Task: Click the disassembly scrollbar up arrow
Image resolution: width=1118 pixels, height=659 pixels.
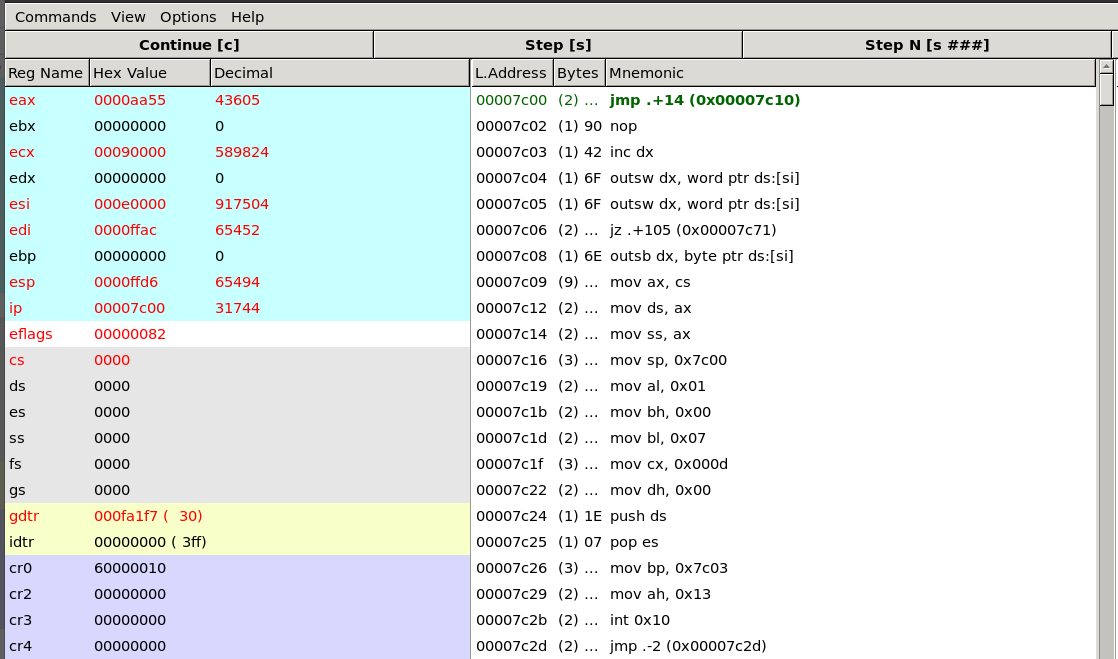Action: (1107, 66)
